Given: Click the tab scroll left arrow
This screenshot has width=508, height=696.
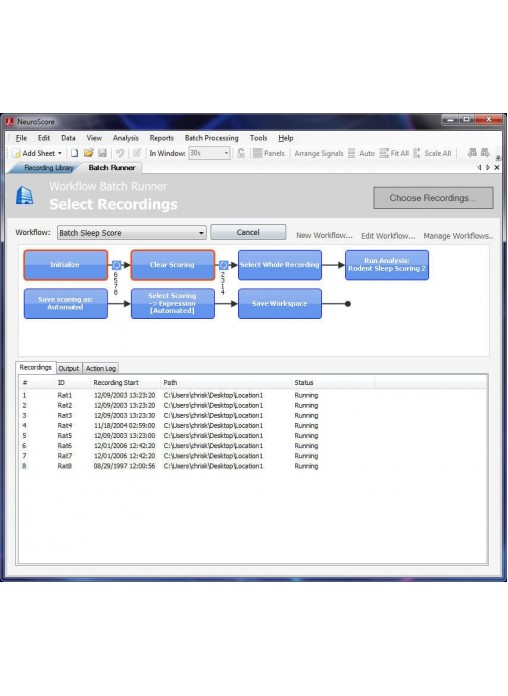Looking at the screenshot, I should pyautogui.click(x=480, y=167).
